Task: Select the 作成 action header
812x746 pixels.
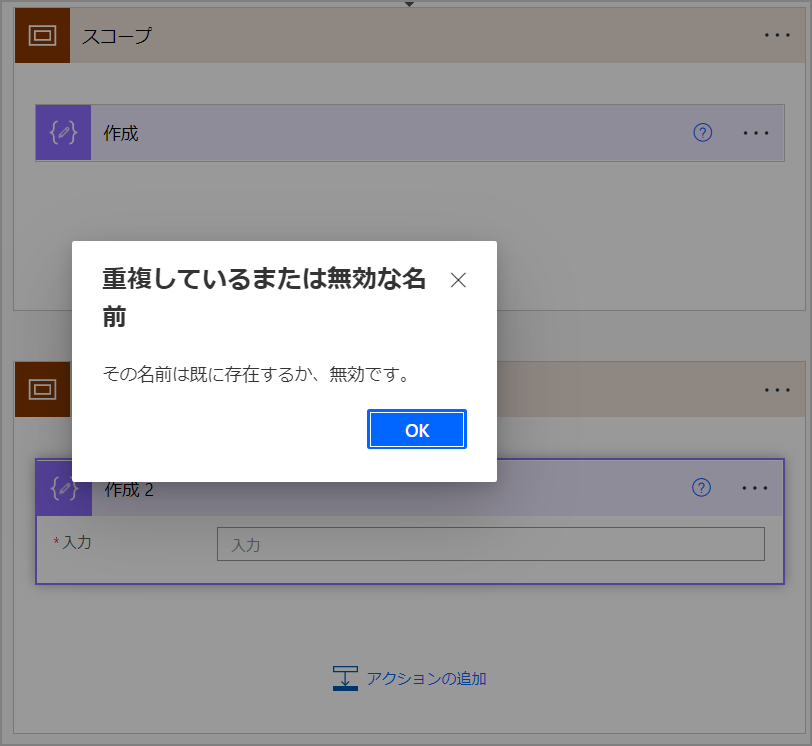Action: [410, 133]
